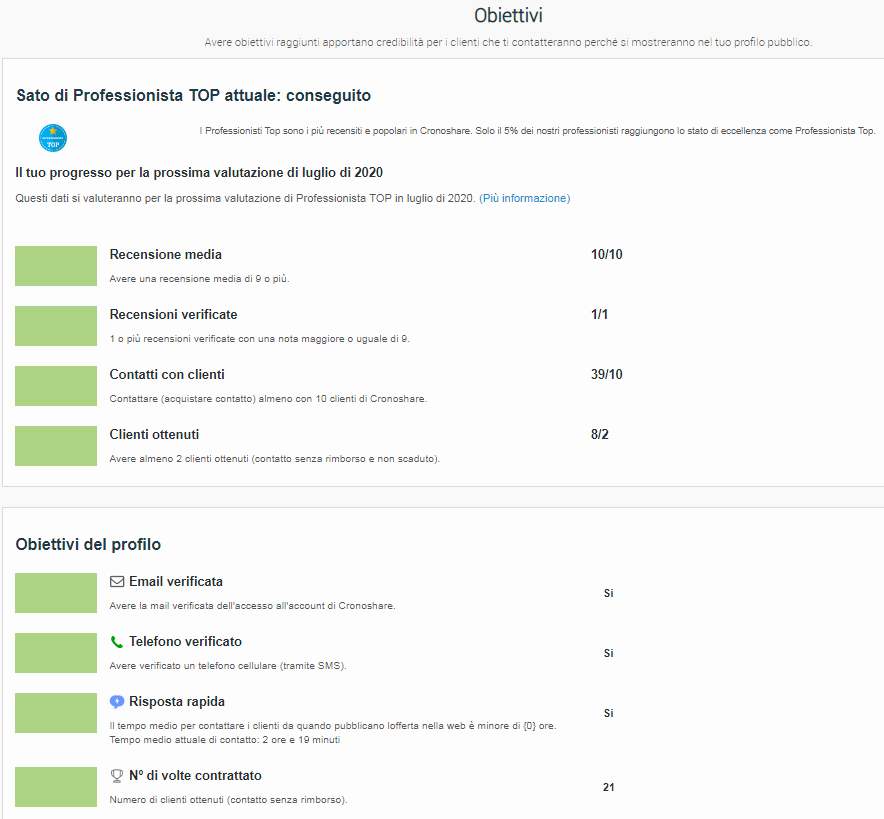The height and width of the screenshot is (819, 884).
Task: Click the Obiettivi del profilo section heading
Action: (x=88, y=544)
